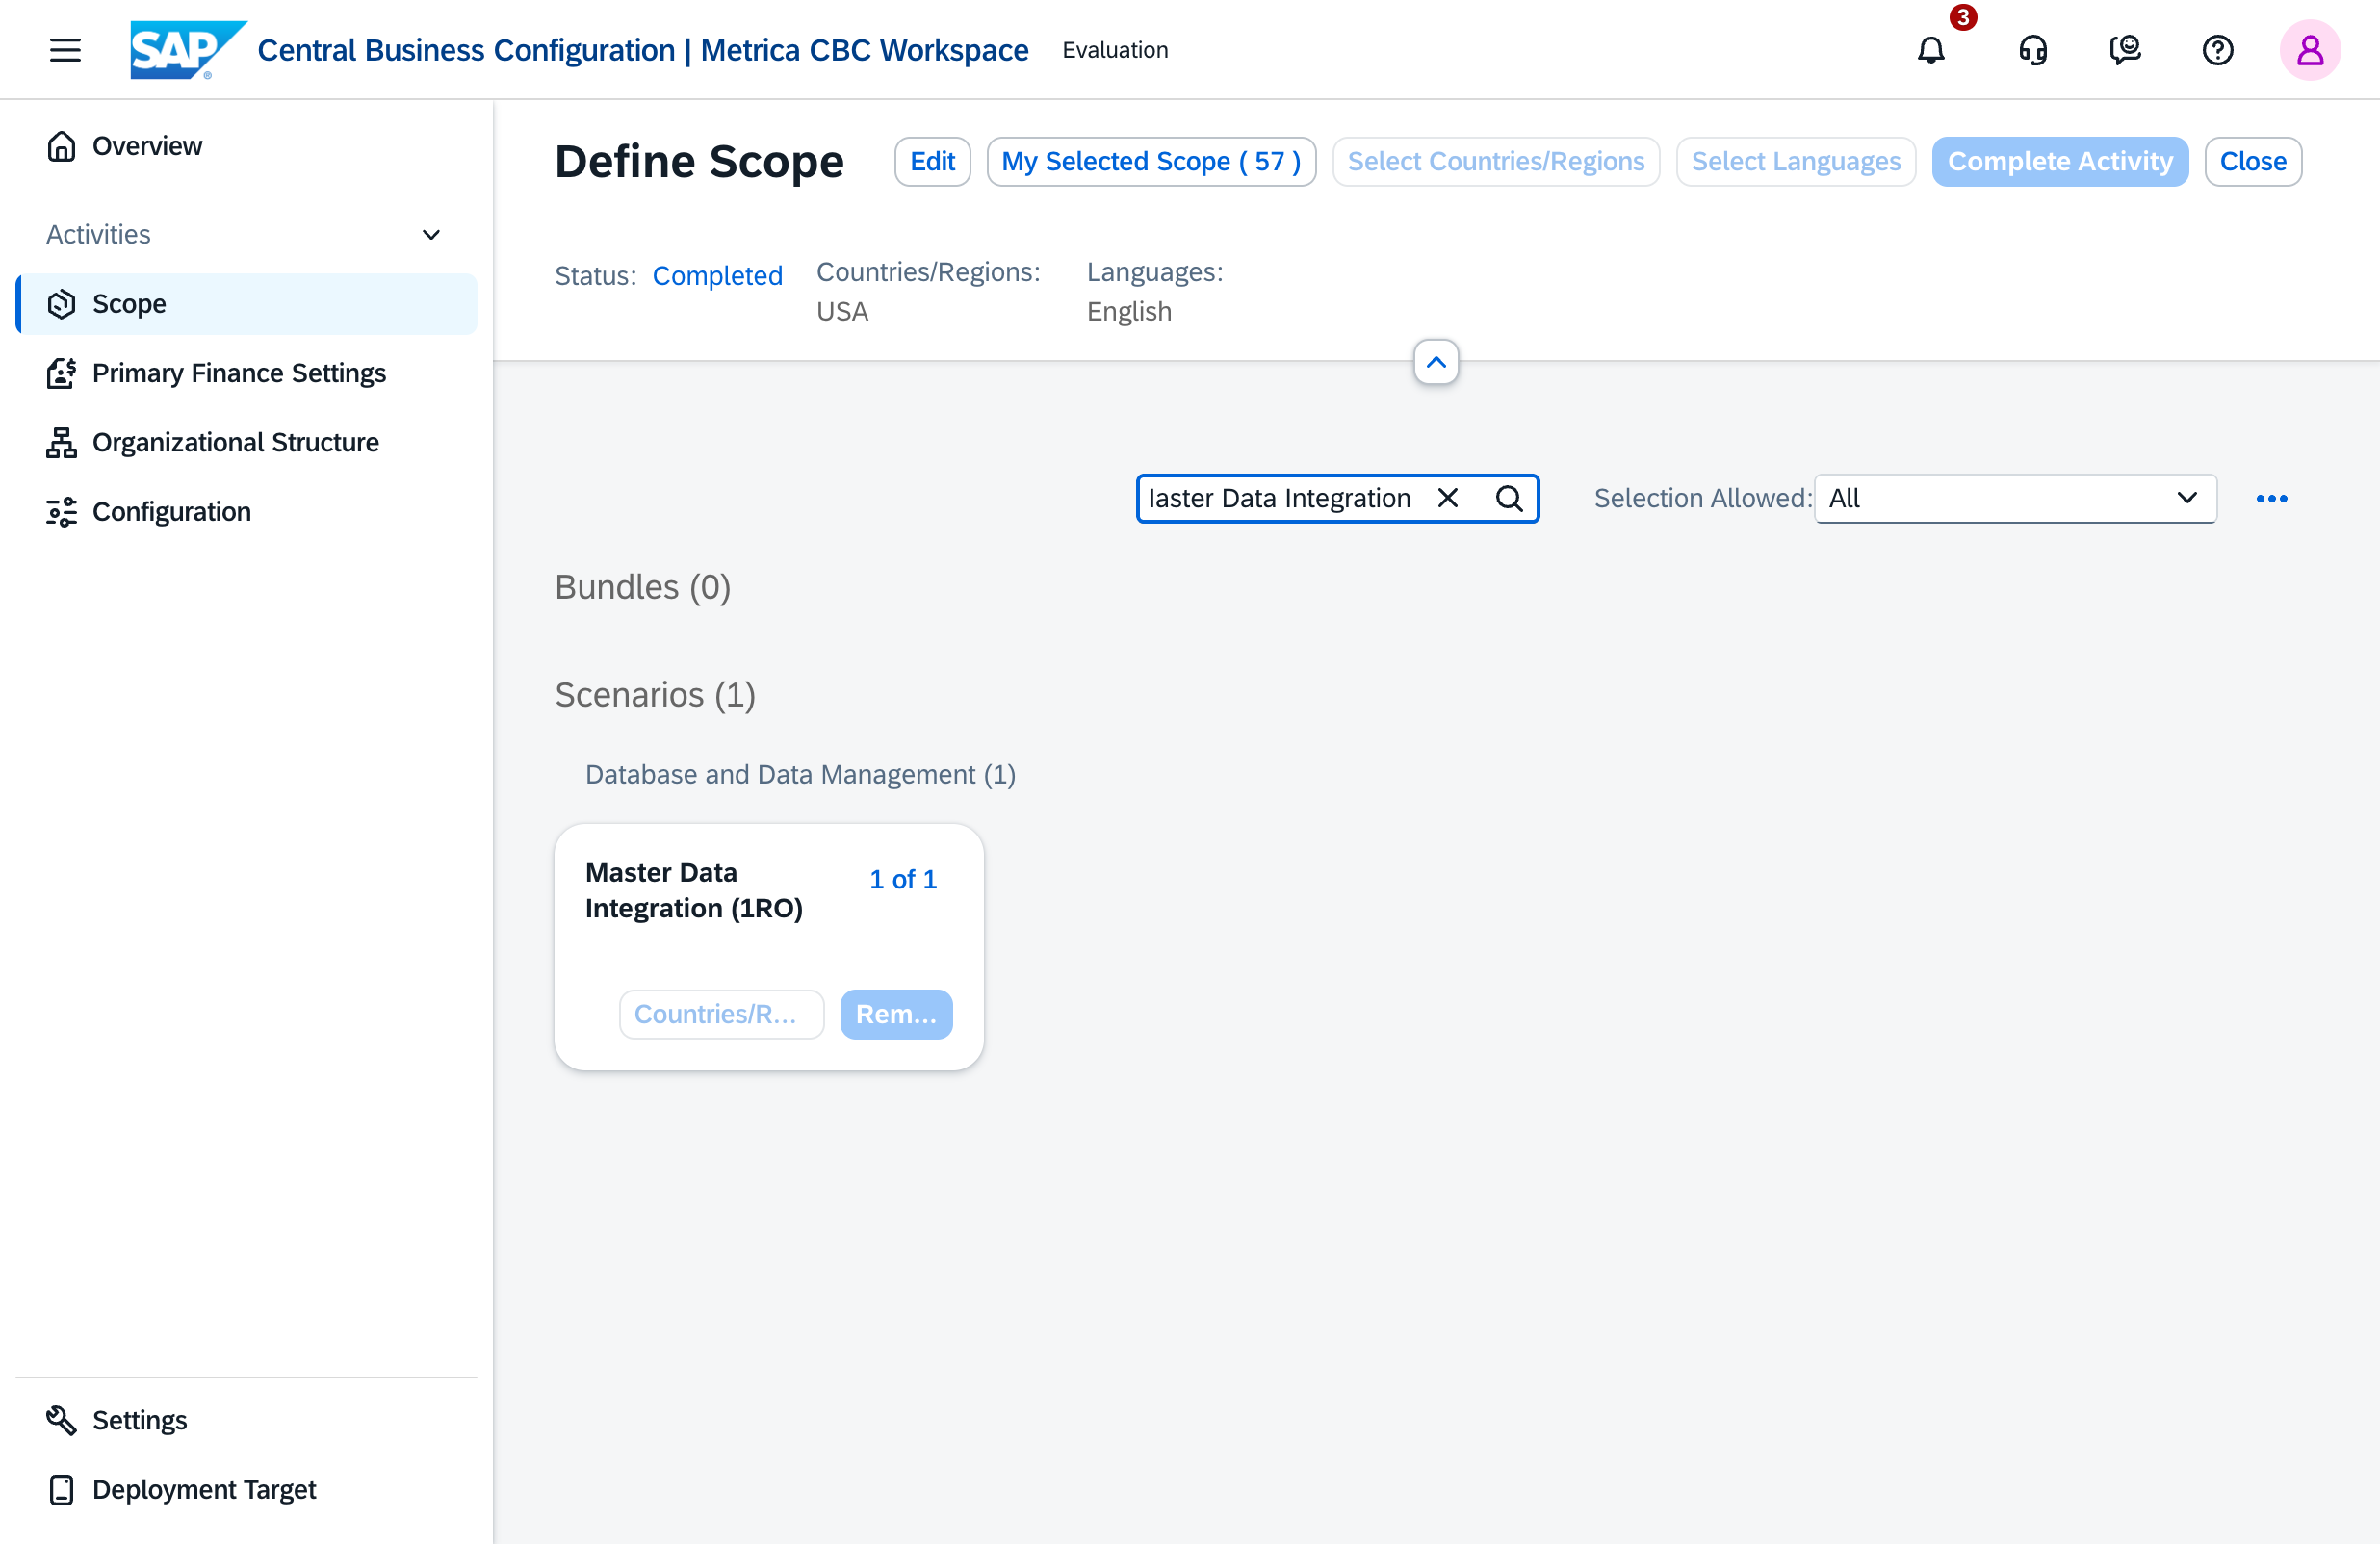Click the Rem... button on scenario card
Image resolution: width=2380 pixels, height=1544 pixels.
(895, 1014)
